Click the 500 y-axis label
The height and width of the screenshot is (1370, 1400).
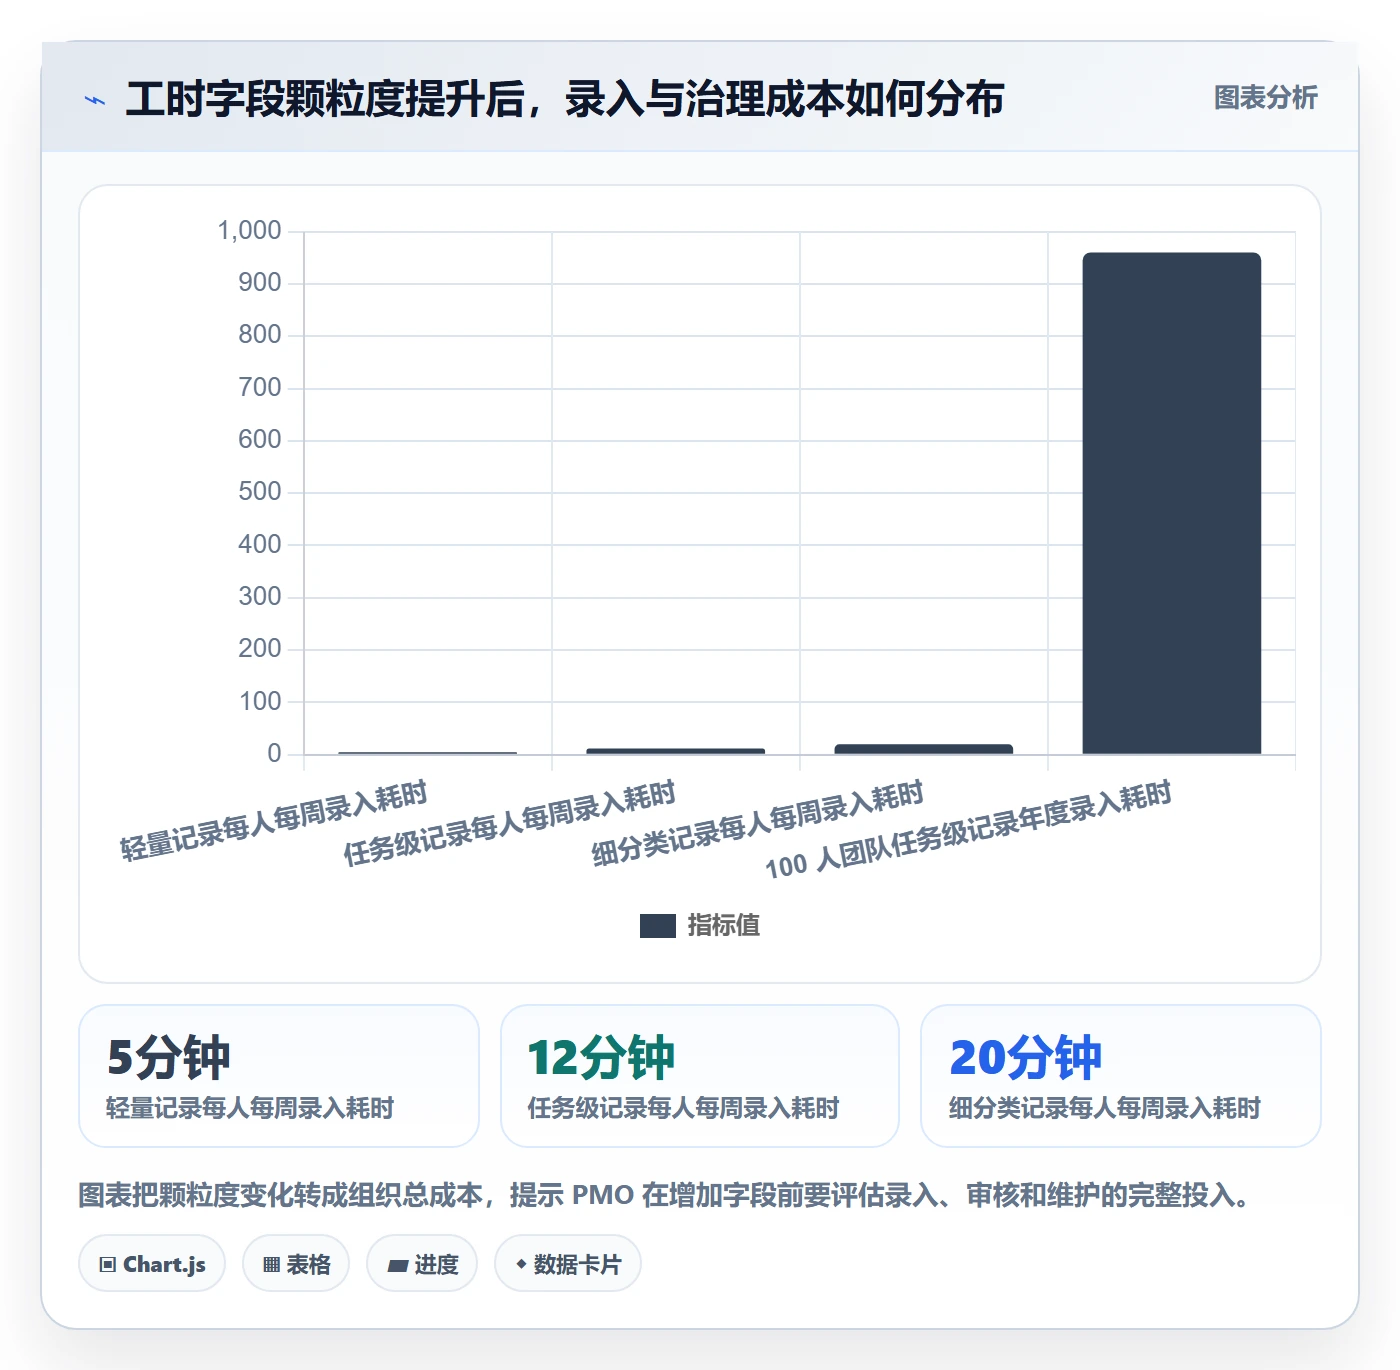[x=260, y=492]
